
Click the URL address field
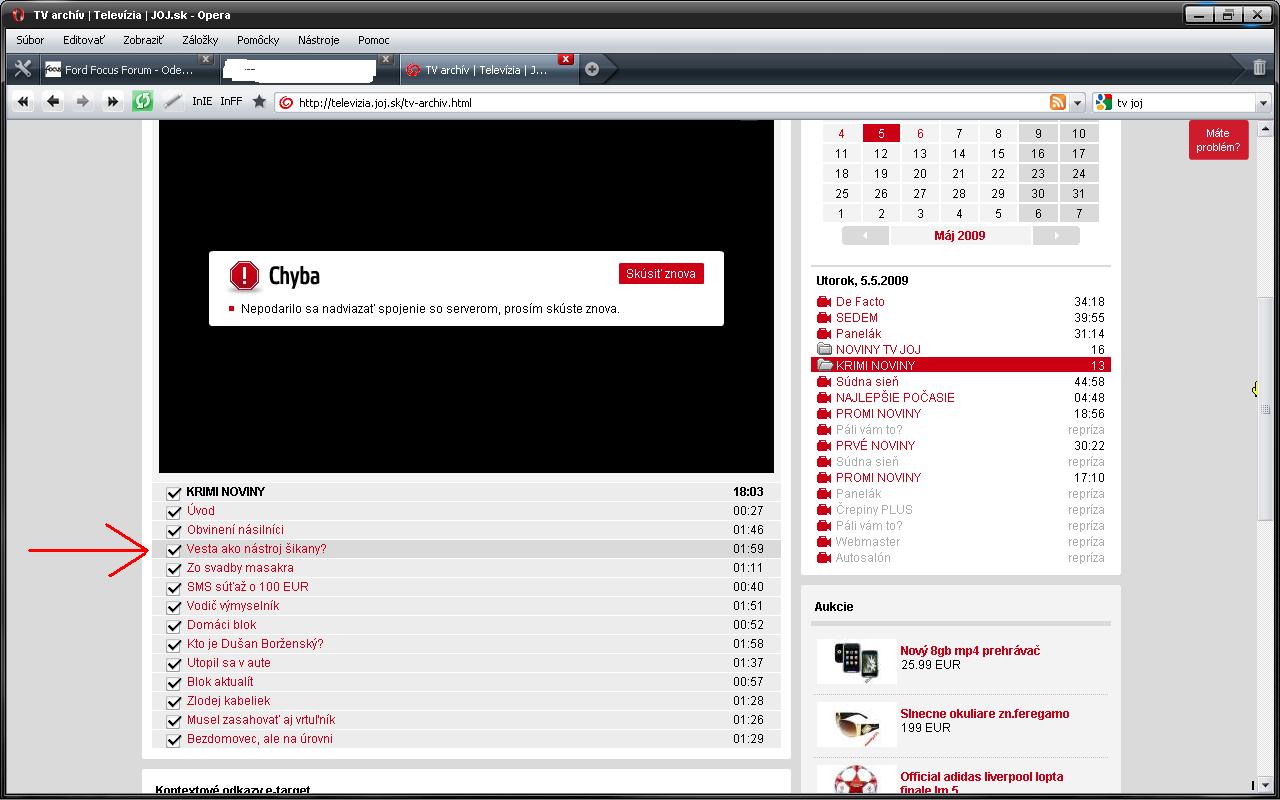click(x=660, y=102)
